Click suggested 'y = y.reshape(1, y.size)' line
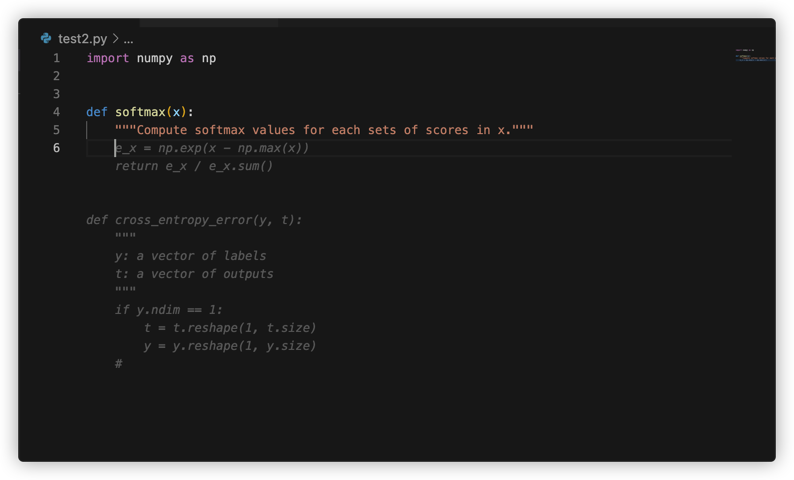This screenshot has height=480, width=794. click(230, 346)
